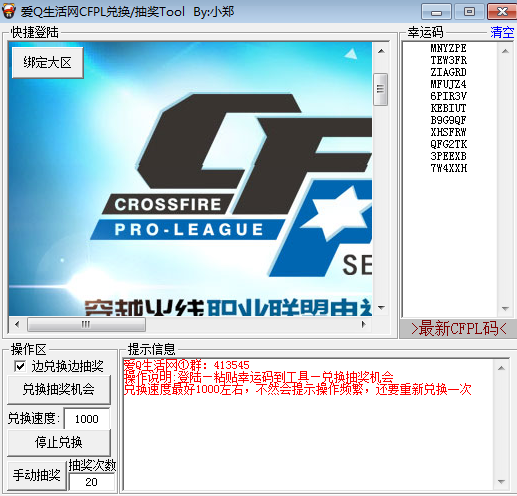Click hint info box scroll-down arrow

click(x=501, y=481)
